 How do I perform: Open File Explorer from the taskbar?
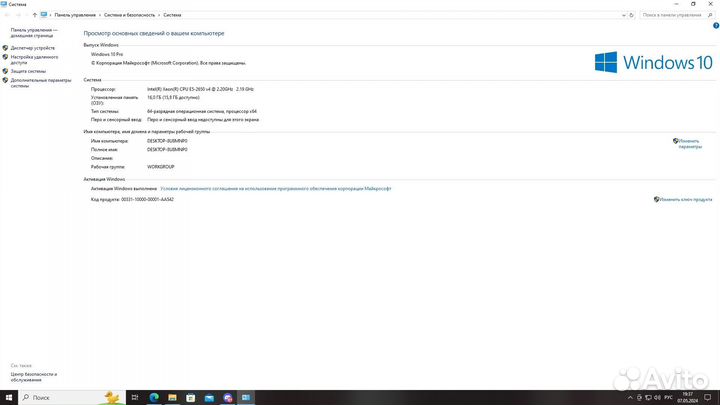point(174,397)
